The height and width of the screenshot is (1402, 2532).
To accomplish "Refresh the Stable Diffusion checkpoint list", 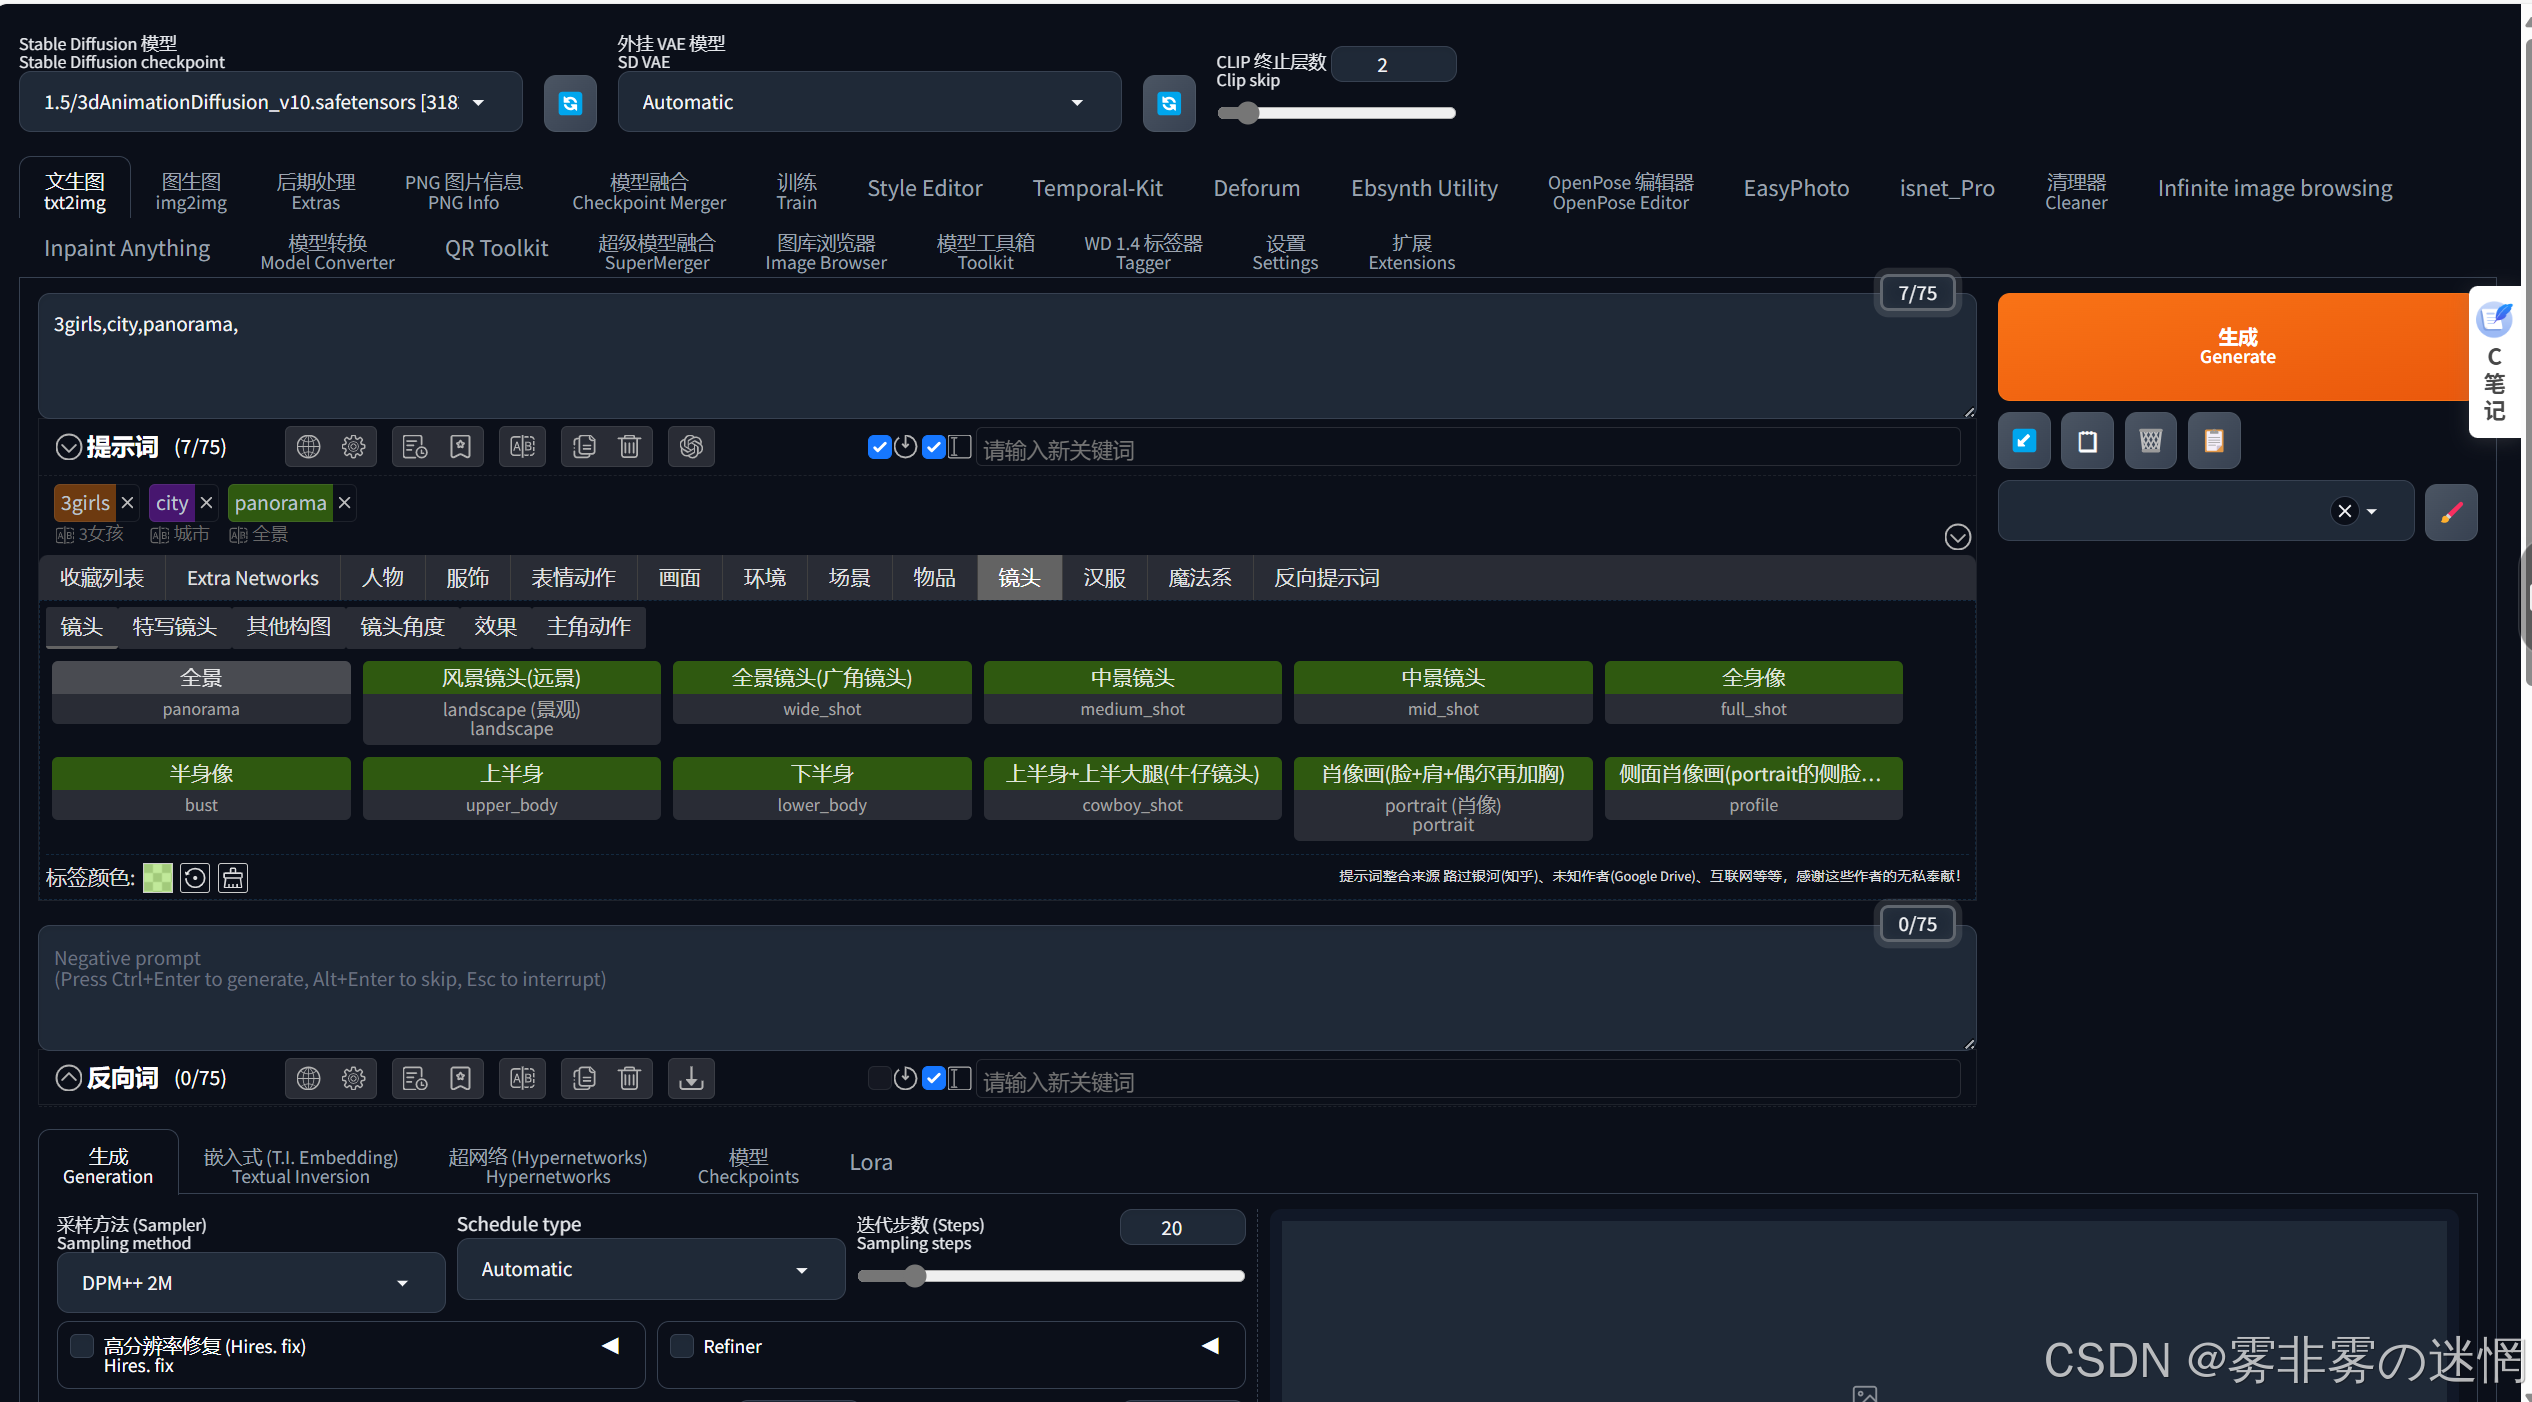I will pyautogui.click(x=570, y=103).
